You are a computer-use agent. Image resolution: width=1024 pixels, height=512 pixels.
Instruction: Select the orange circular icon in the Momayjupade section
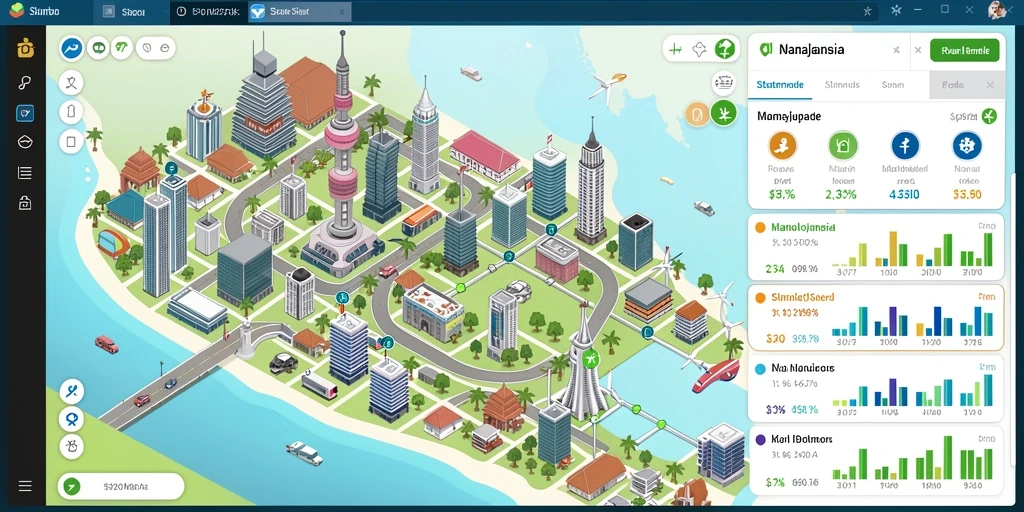(x=783, y=145)
